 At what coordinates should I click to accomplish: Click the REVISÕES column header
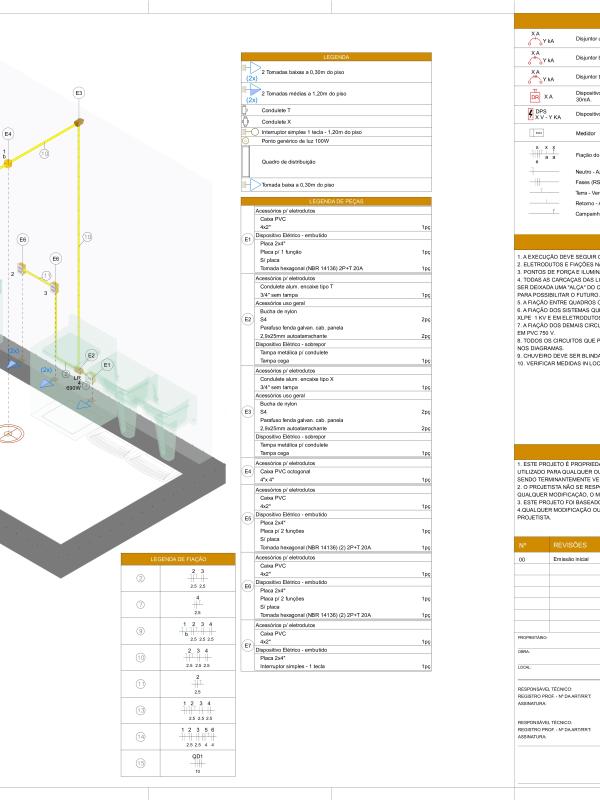click(x=570, y=545)
